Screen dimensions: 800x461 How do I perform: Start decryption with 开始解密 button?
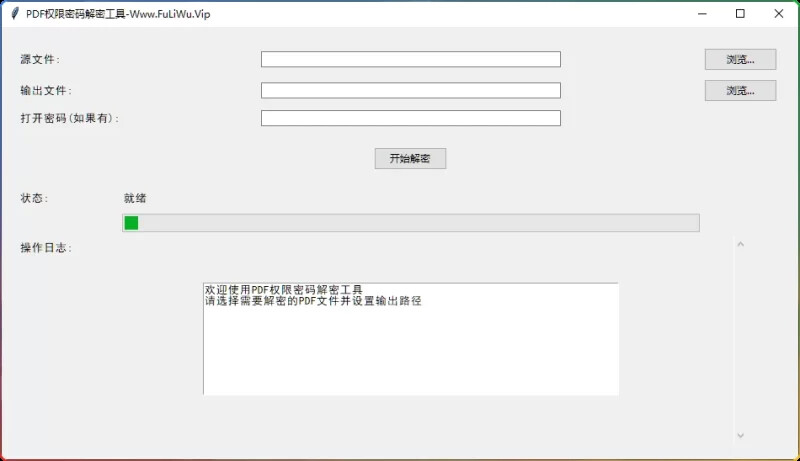(x=410, y=159)
